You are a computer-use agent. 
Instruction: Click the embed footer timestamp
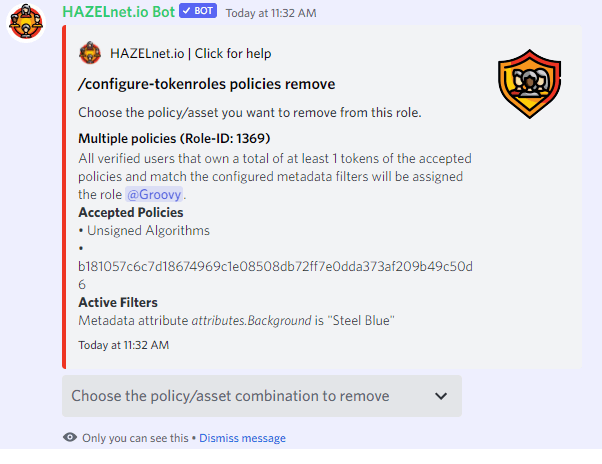124,345
